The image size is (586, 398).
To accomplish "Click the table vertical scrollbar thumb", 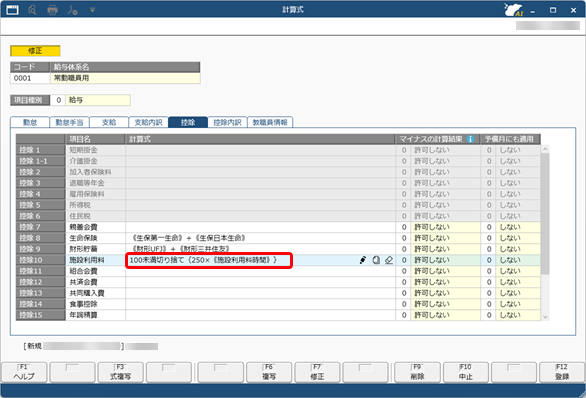I will (x=545, y=214).
